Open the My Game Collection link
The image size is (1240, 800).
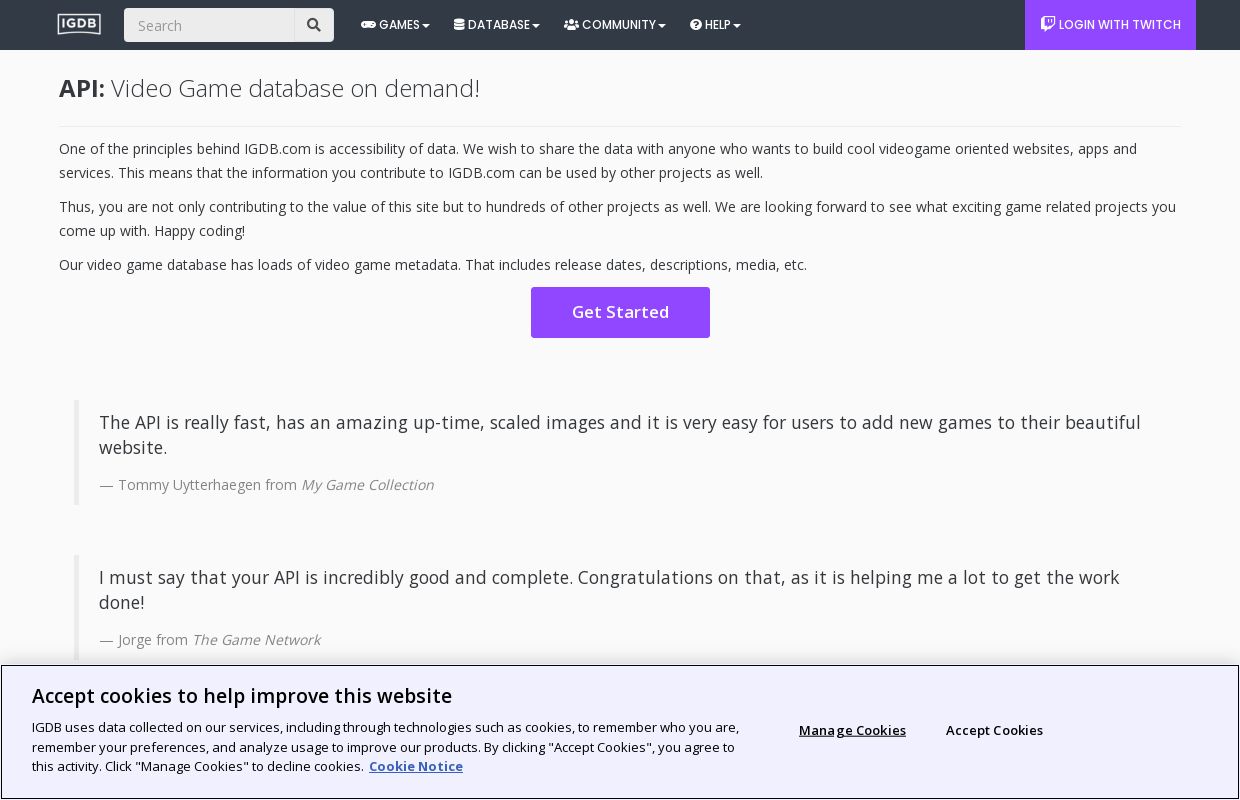pyautogui.click(x=367, y=485)
